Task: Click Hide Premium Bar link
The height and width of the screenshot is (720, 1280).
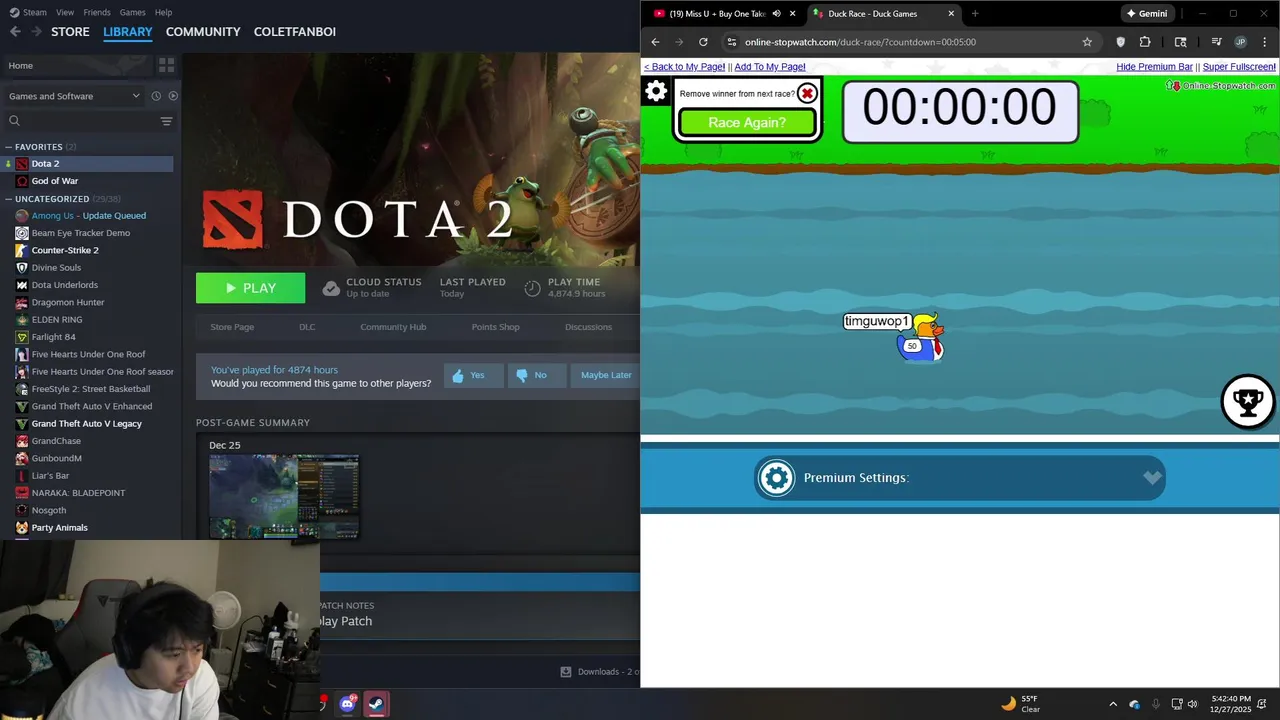Action: [1154, 67]
